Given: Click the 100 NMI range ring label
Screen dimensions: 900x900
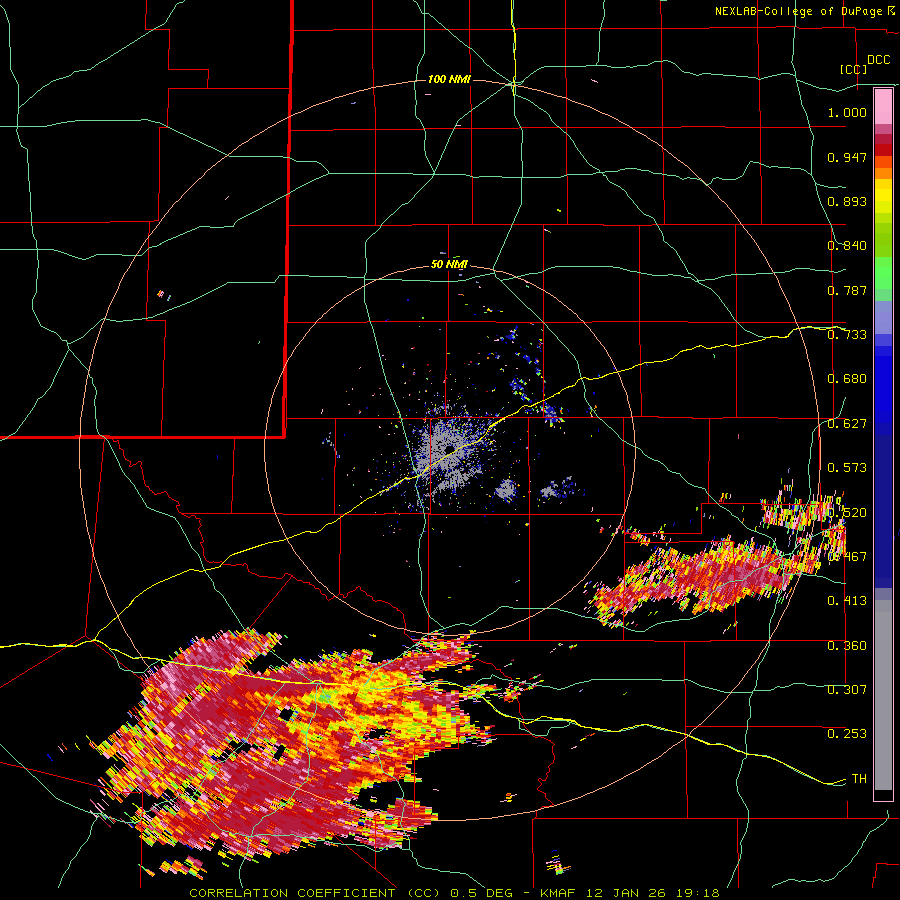Looking at the screenshot, I should (449, 79).
